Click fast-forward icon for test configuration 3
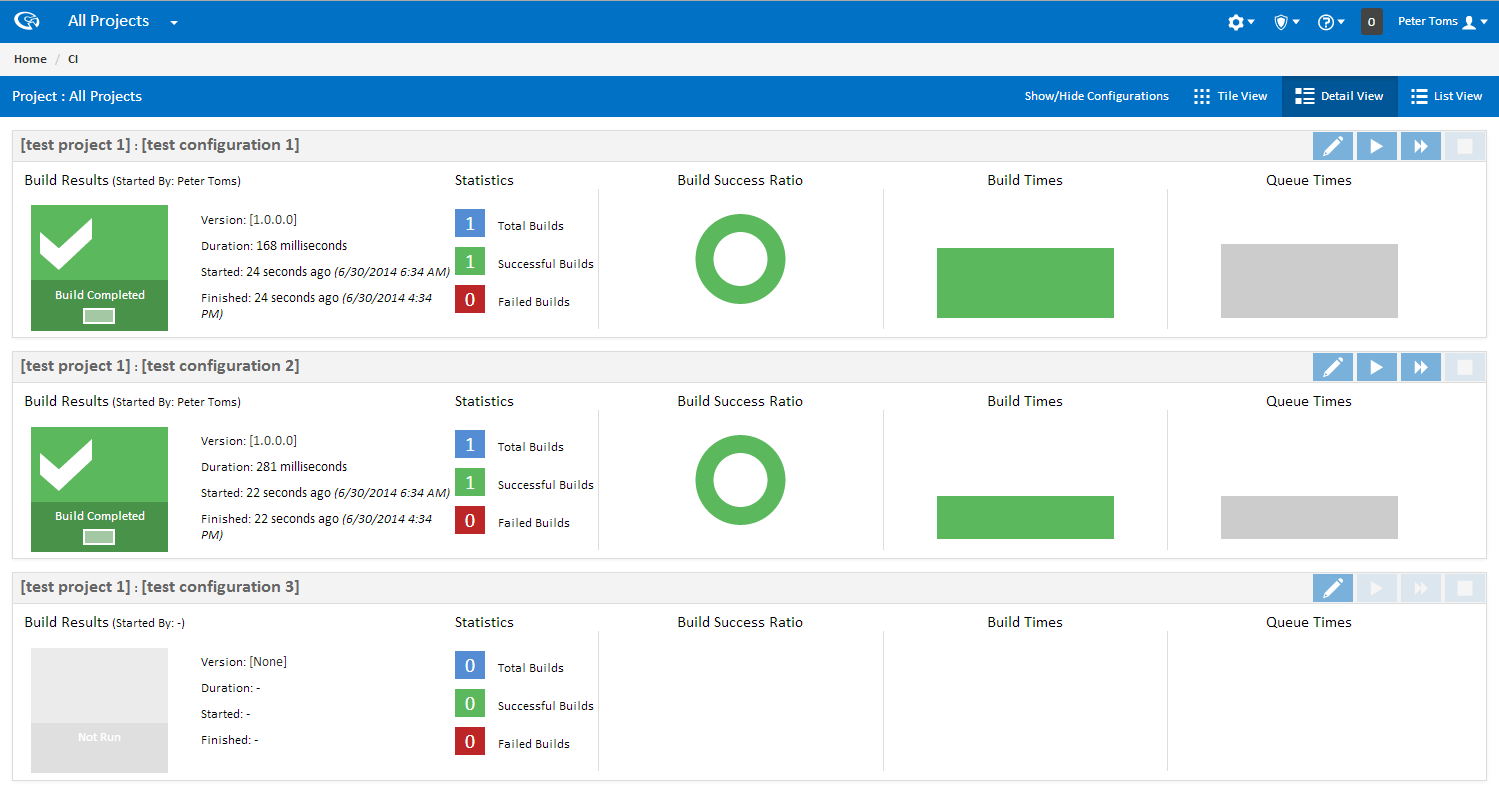The height and width of the screenshot is (786, 1499). [1421, 588]
